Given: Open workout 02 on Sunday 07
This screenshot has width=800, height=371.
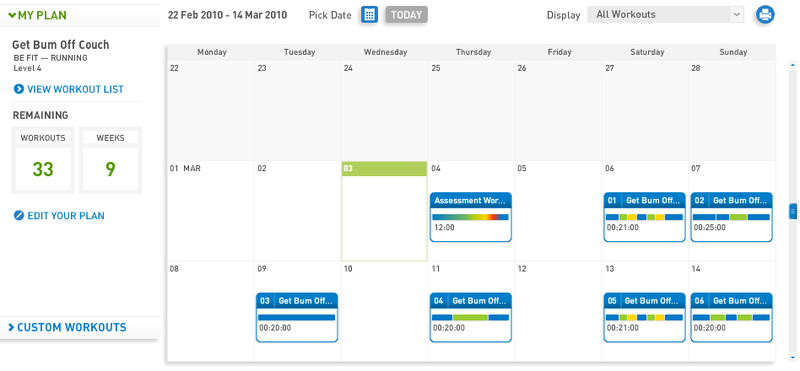Looking at the screenshot, I should click(731, 217).
